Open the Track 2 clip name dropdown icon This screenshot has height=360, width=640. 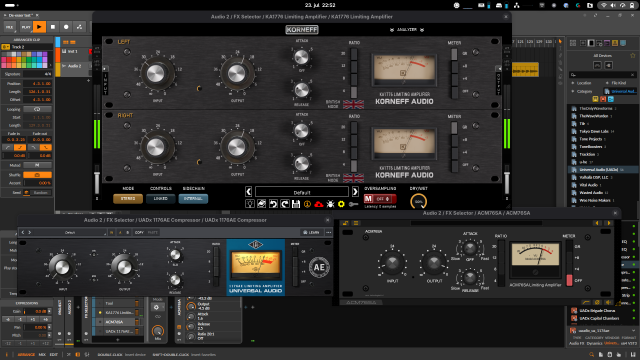[6, 47]
